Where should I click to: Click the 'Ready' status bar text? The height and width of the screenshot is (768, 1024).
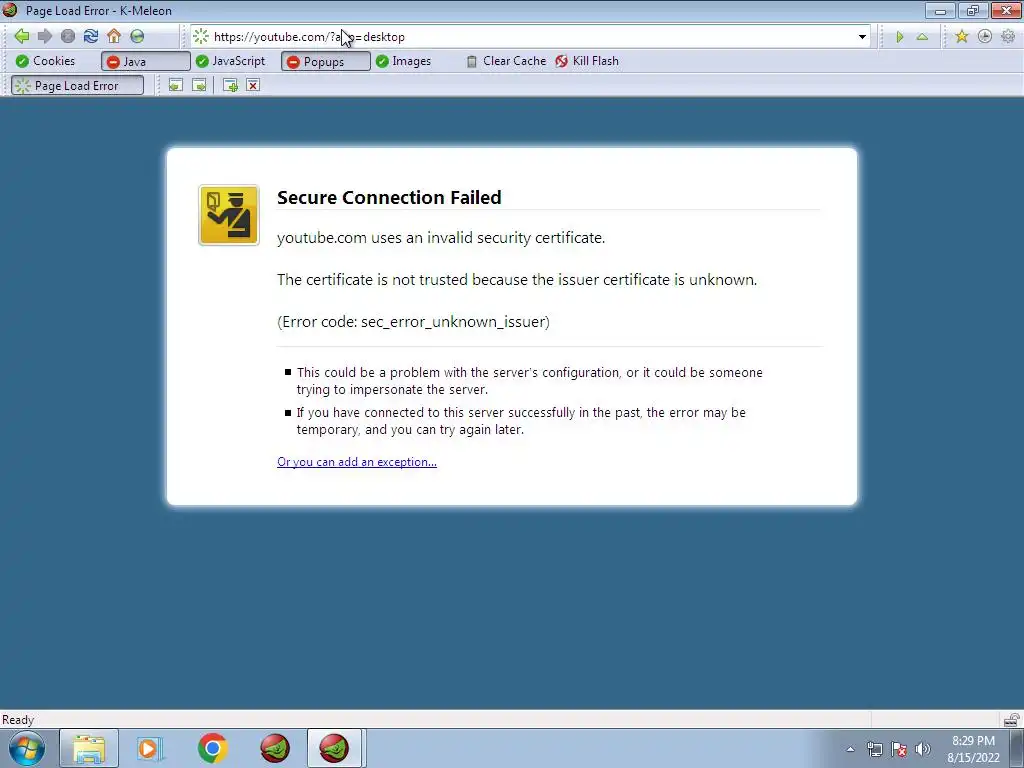pyautogui.click(x=18, y=720)
